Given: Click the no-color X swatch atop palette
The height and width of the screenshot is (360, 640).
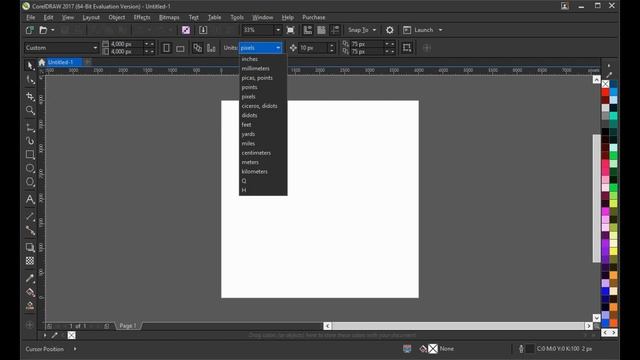Looking at the screenshot, I should pyautogui.click(x=605, y=84).
